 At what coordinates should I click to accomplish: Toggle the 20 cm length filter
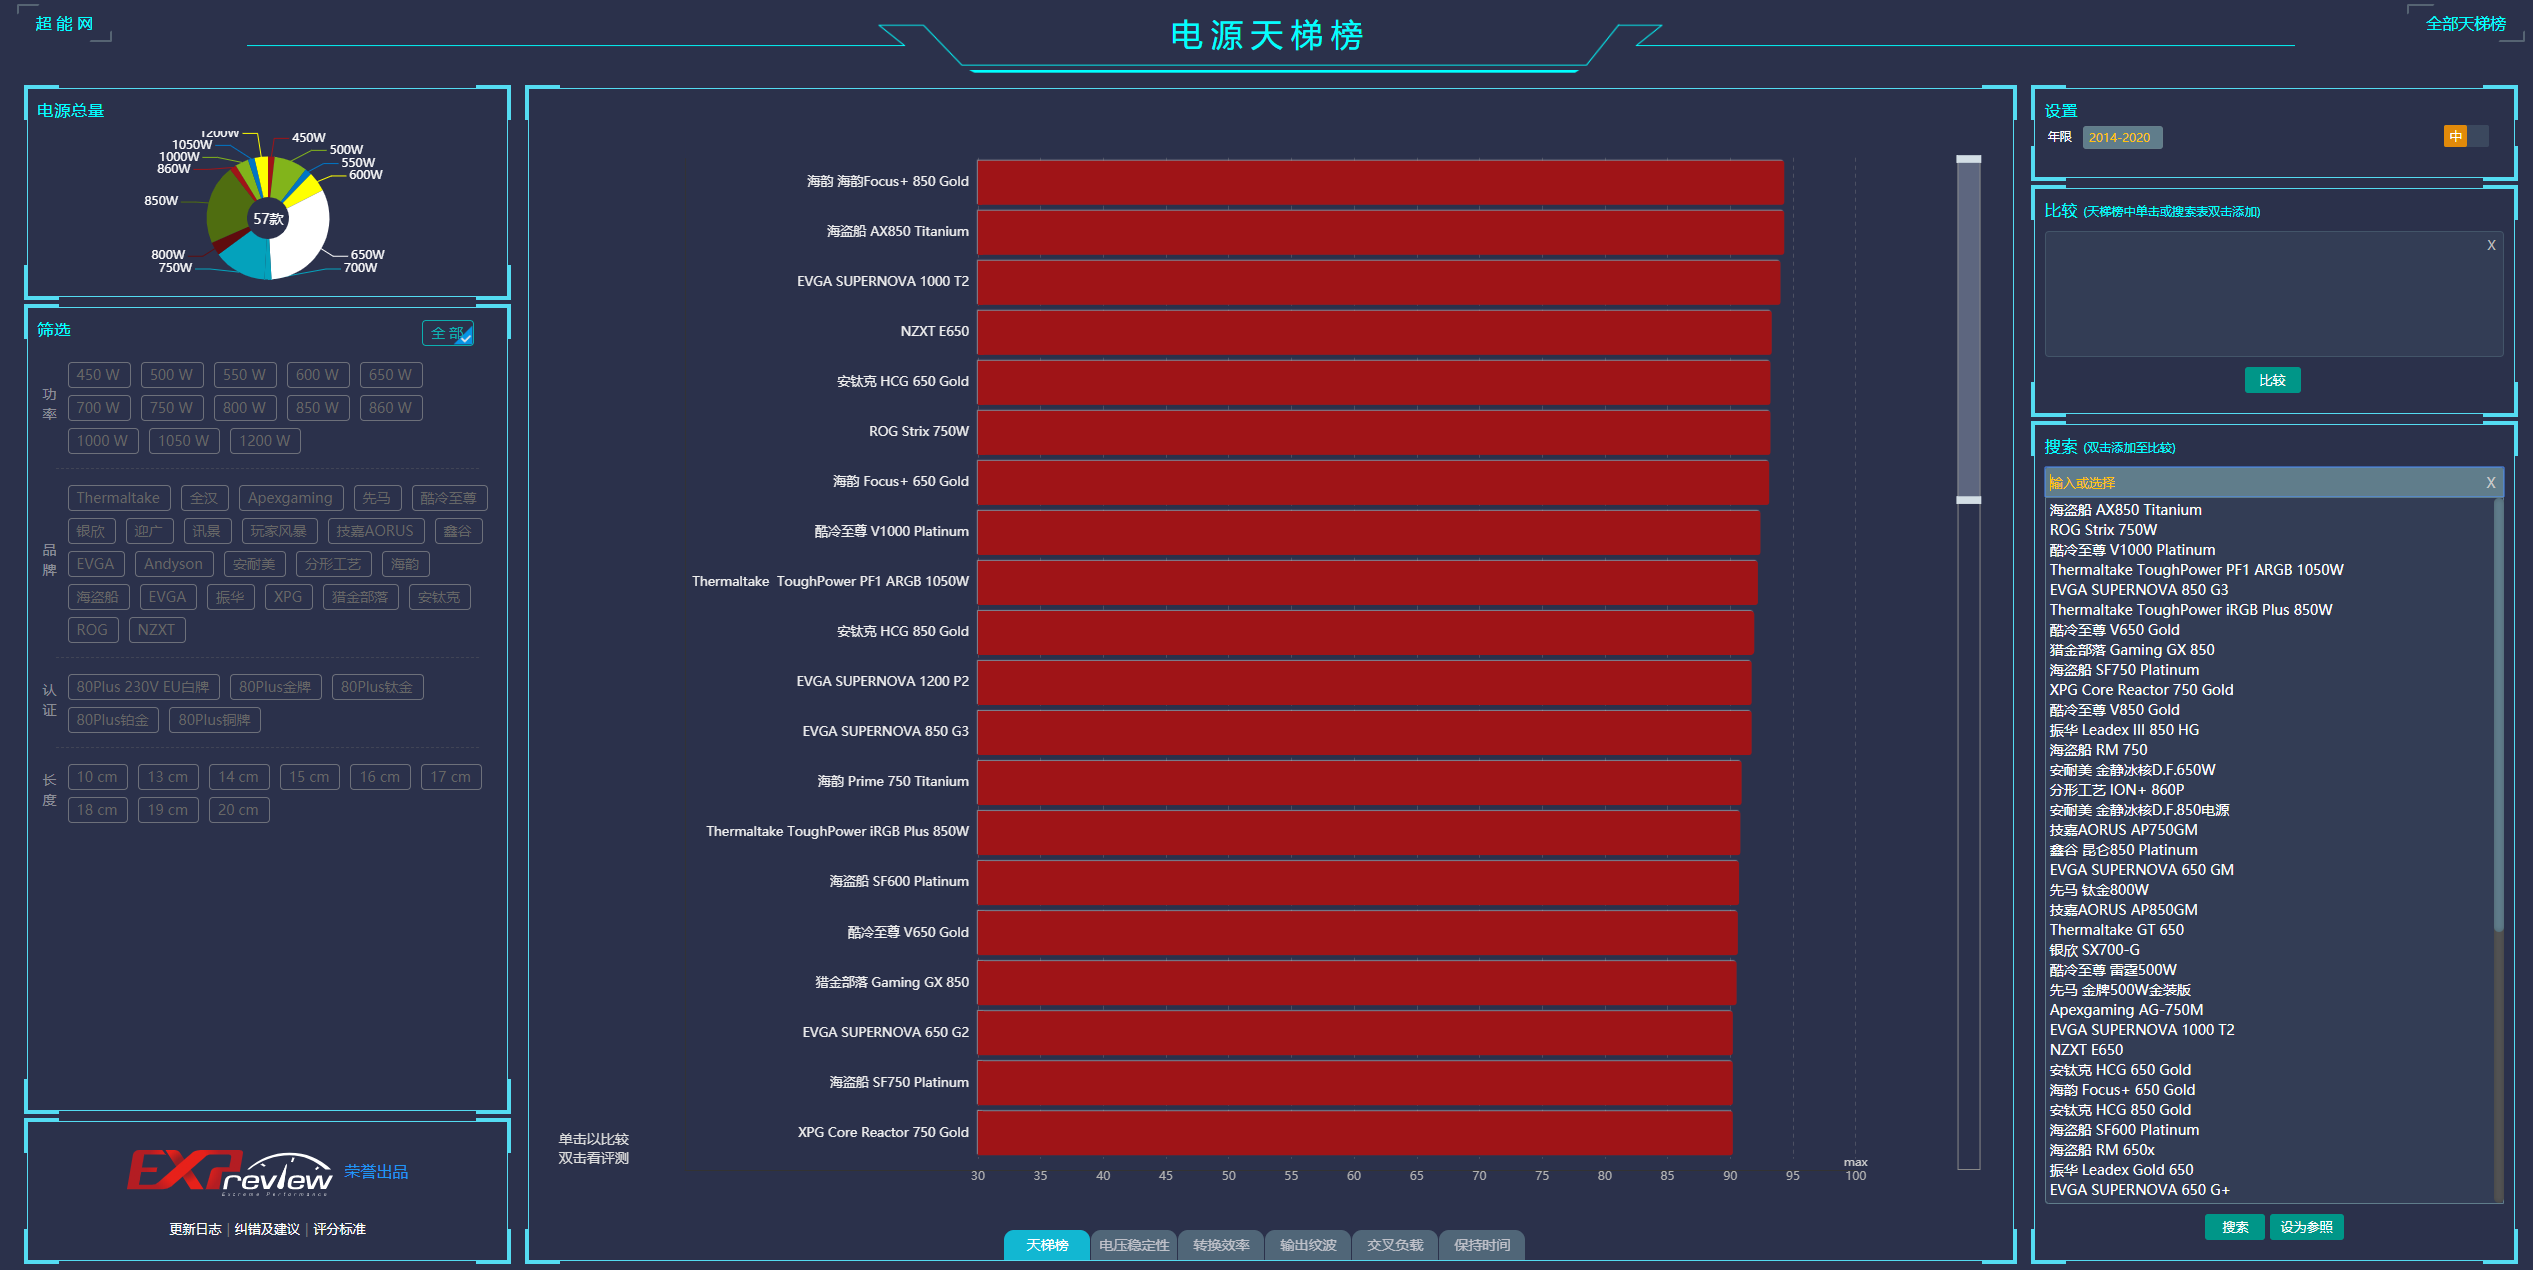pyautogui.click(x=239, y=810)
